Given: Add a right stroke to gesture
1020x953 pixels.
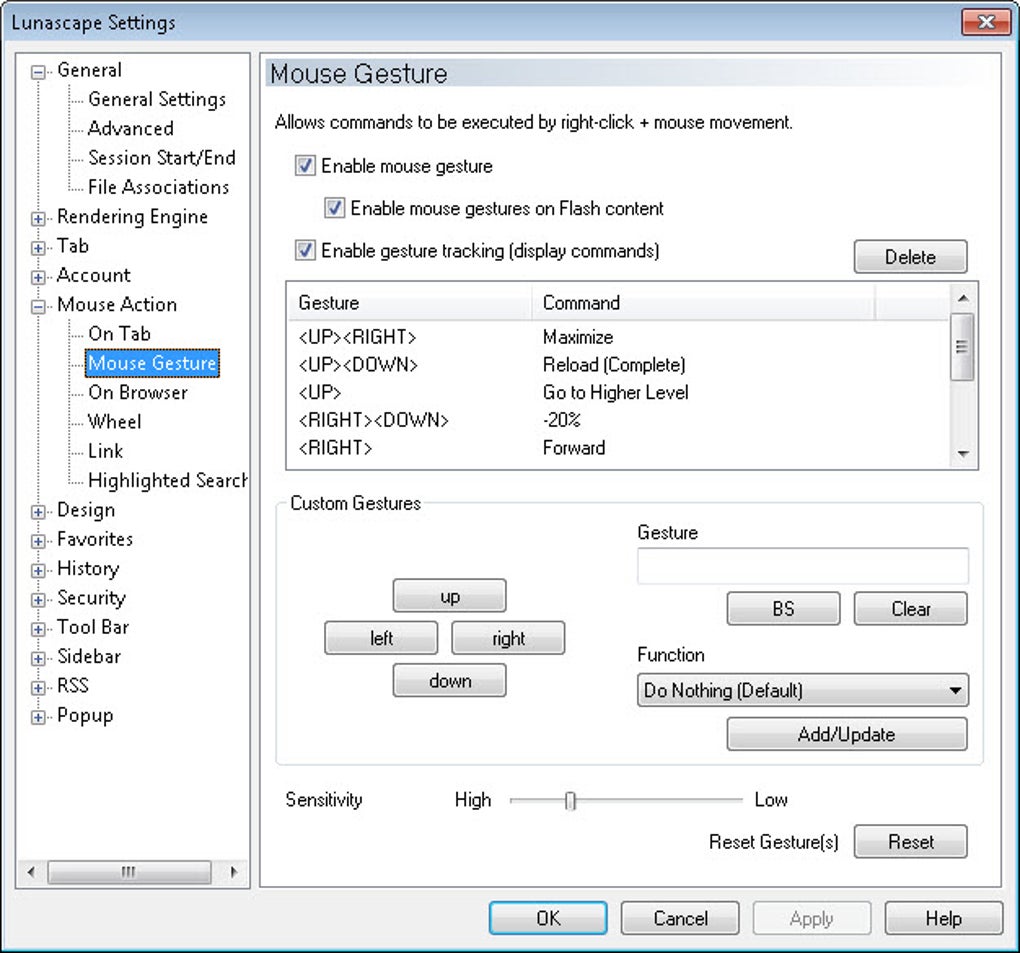Looking at the screenshot, I should click(x=508, y=638).
